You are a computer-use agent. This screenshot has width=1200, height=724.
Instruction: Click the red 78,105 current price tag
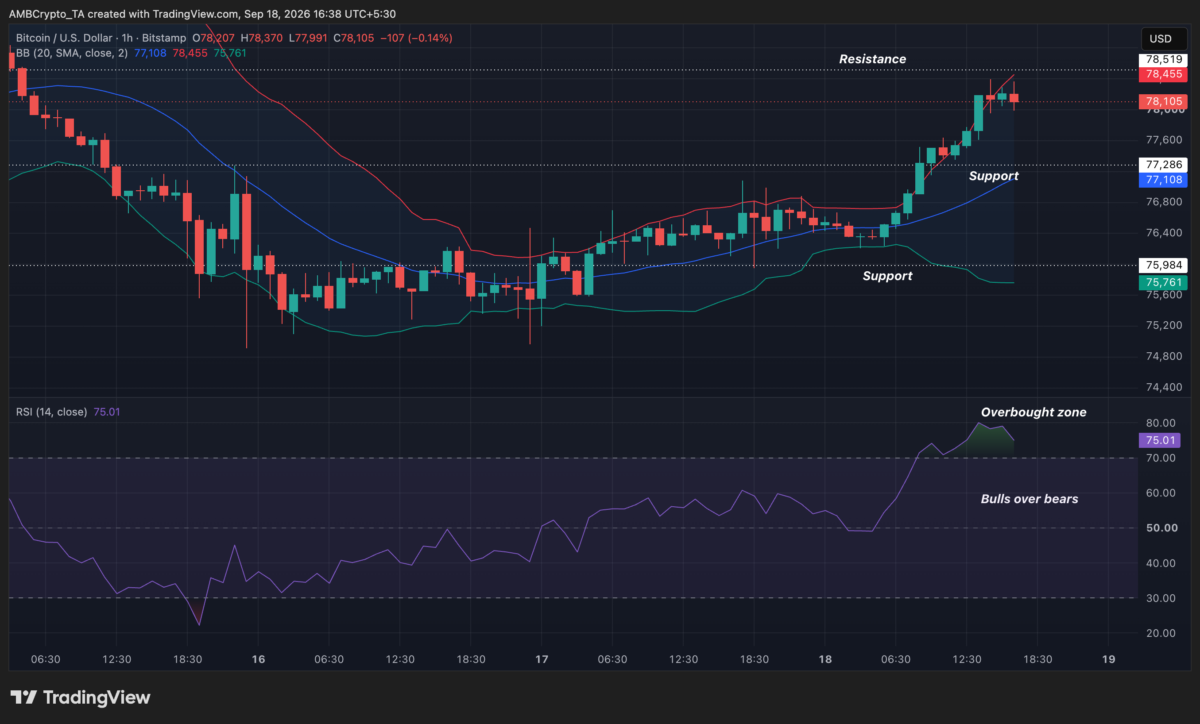click(1160, 101)
